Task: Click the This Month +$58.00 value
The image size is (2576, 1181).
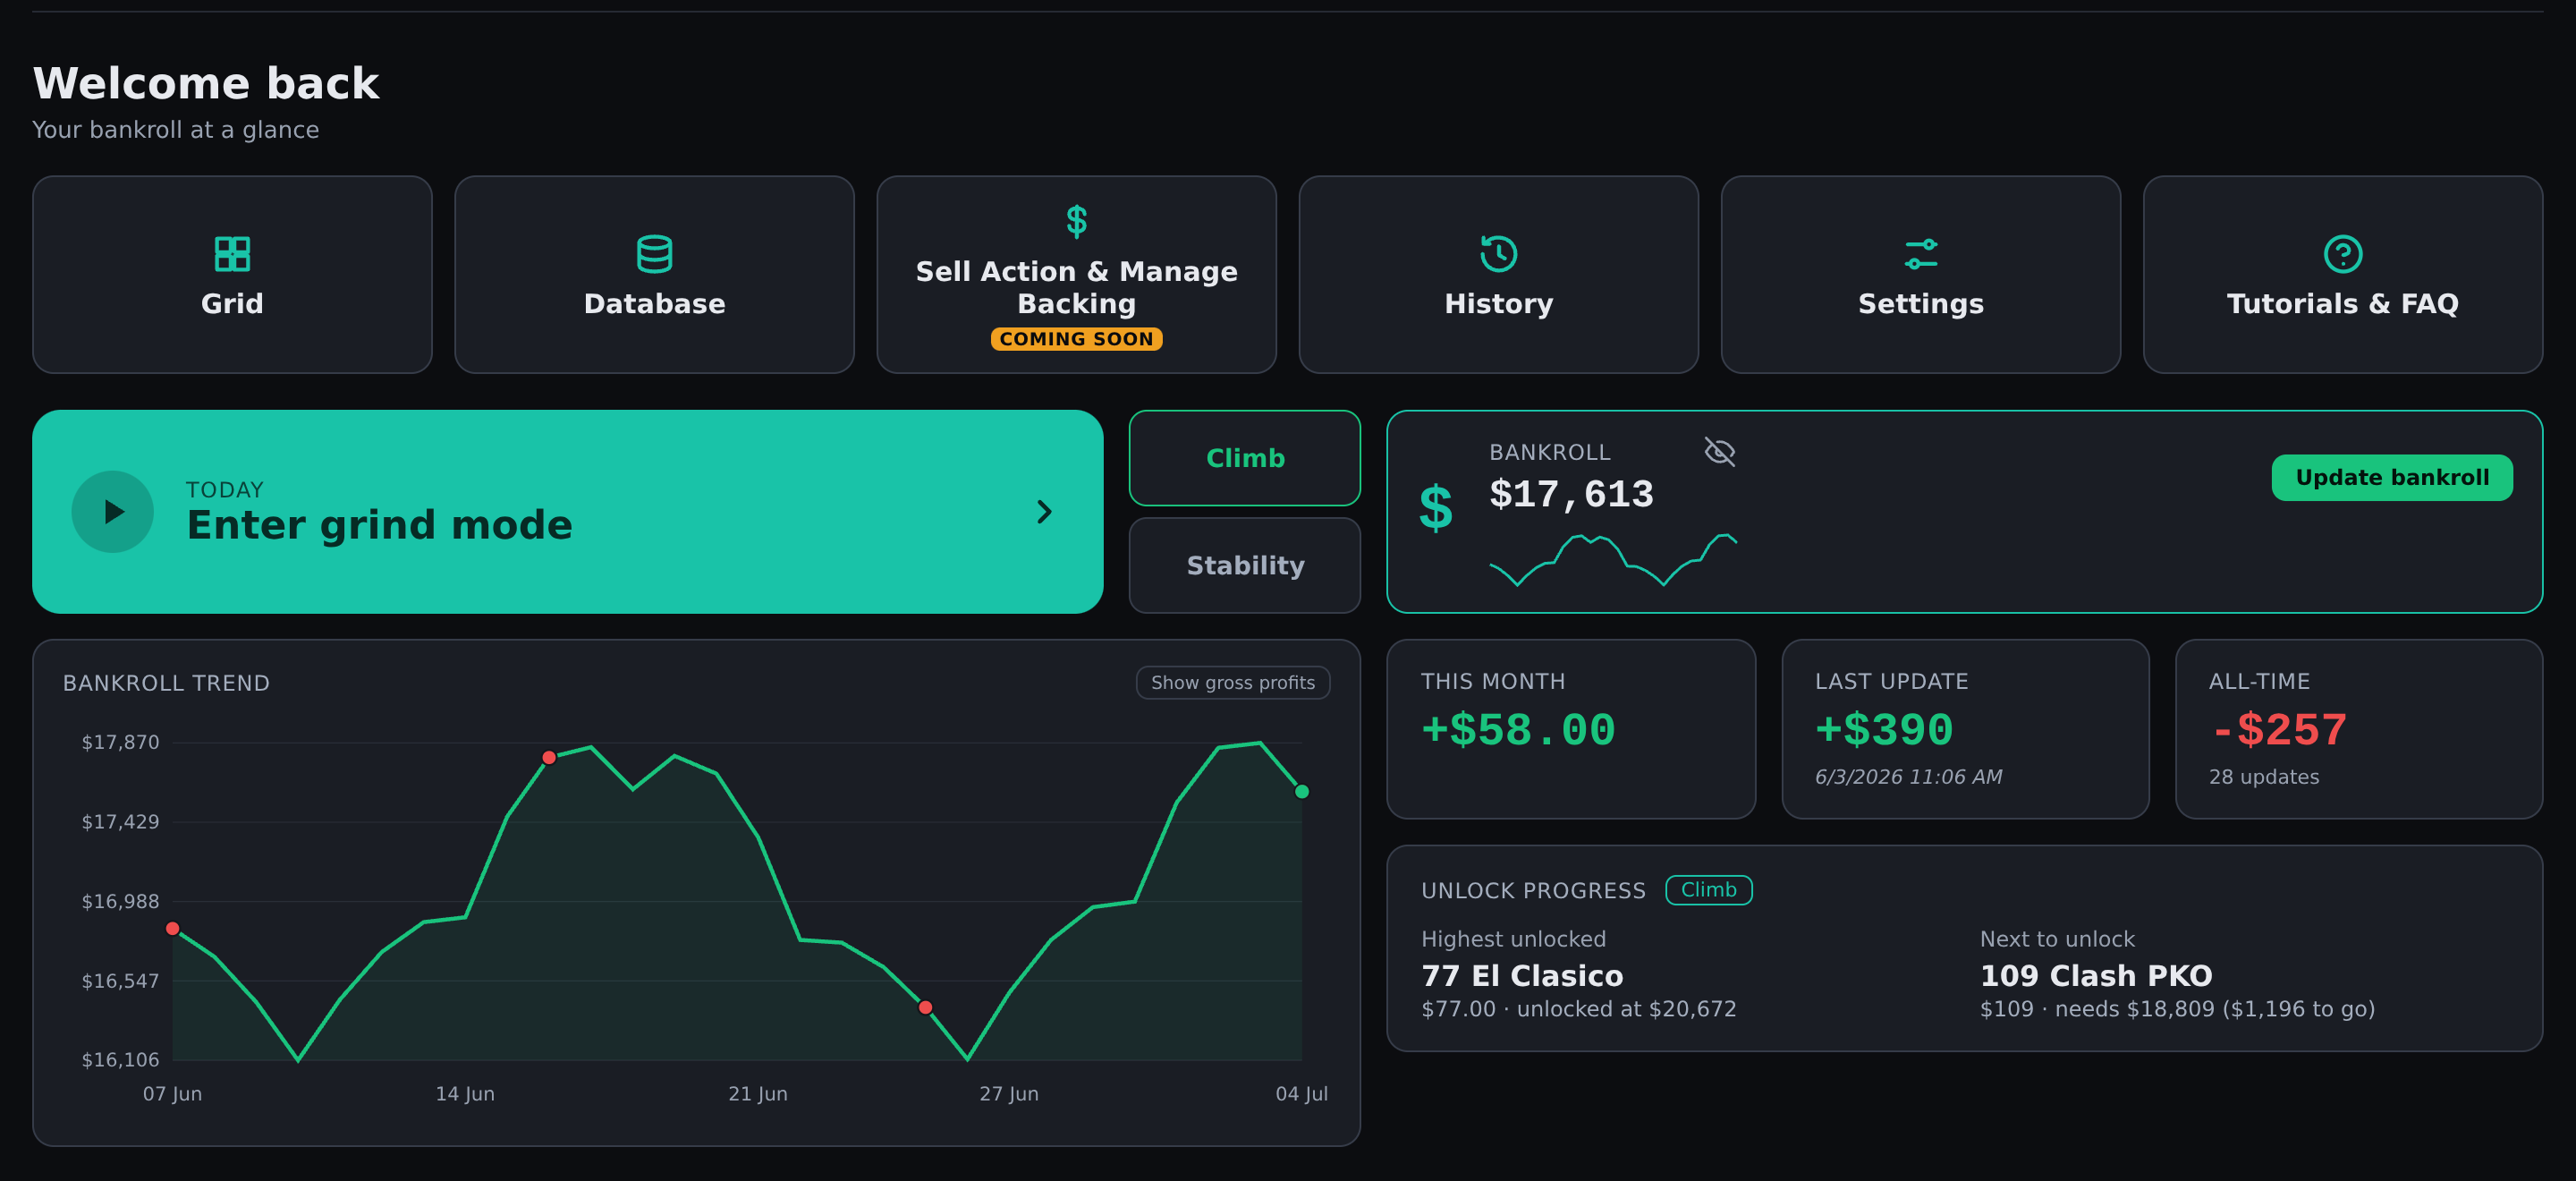Action: pyautogui.click(x=1517, y=730)
